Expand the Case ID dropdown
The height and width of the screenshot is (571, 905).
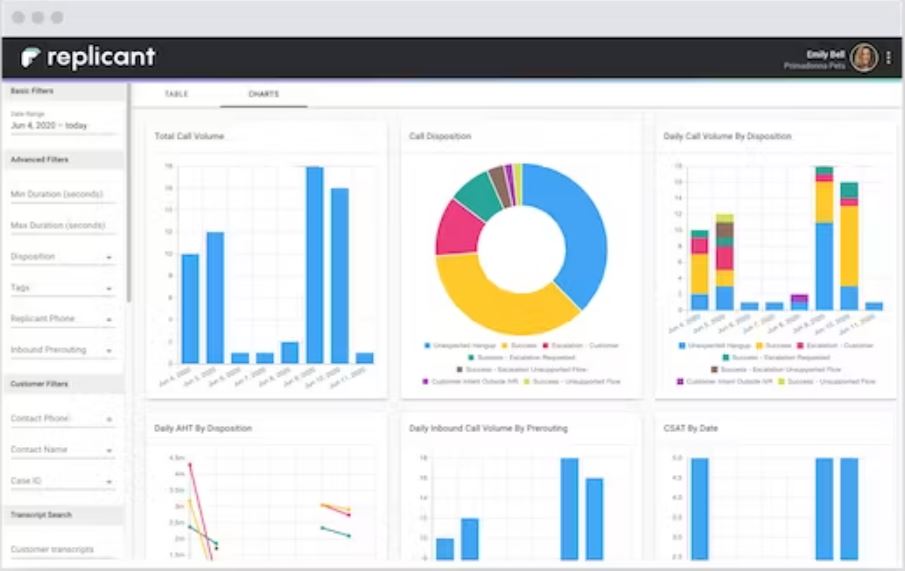point(62,481)
